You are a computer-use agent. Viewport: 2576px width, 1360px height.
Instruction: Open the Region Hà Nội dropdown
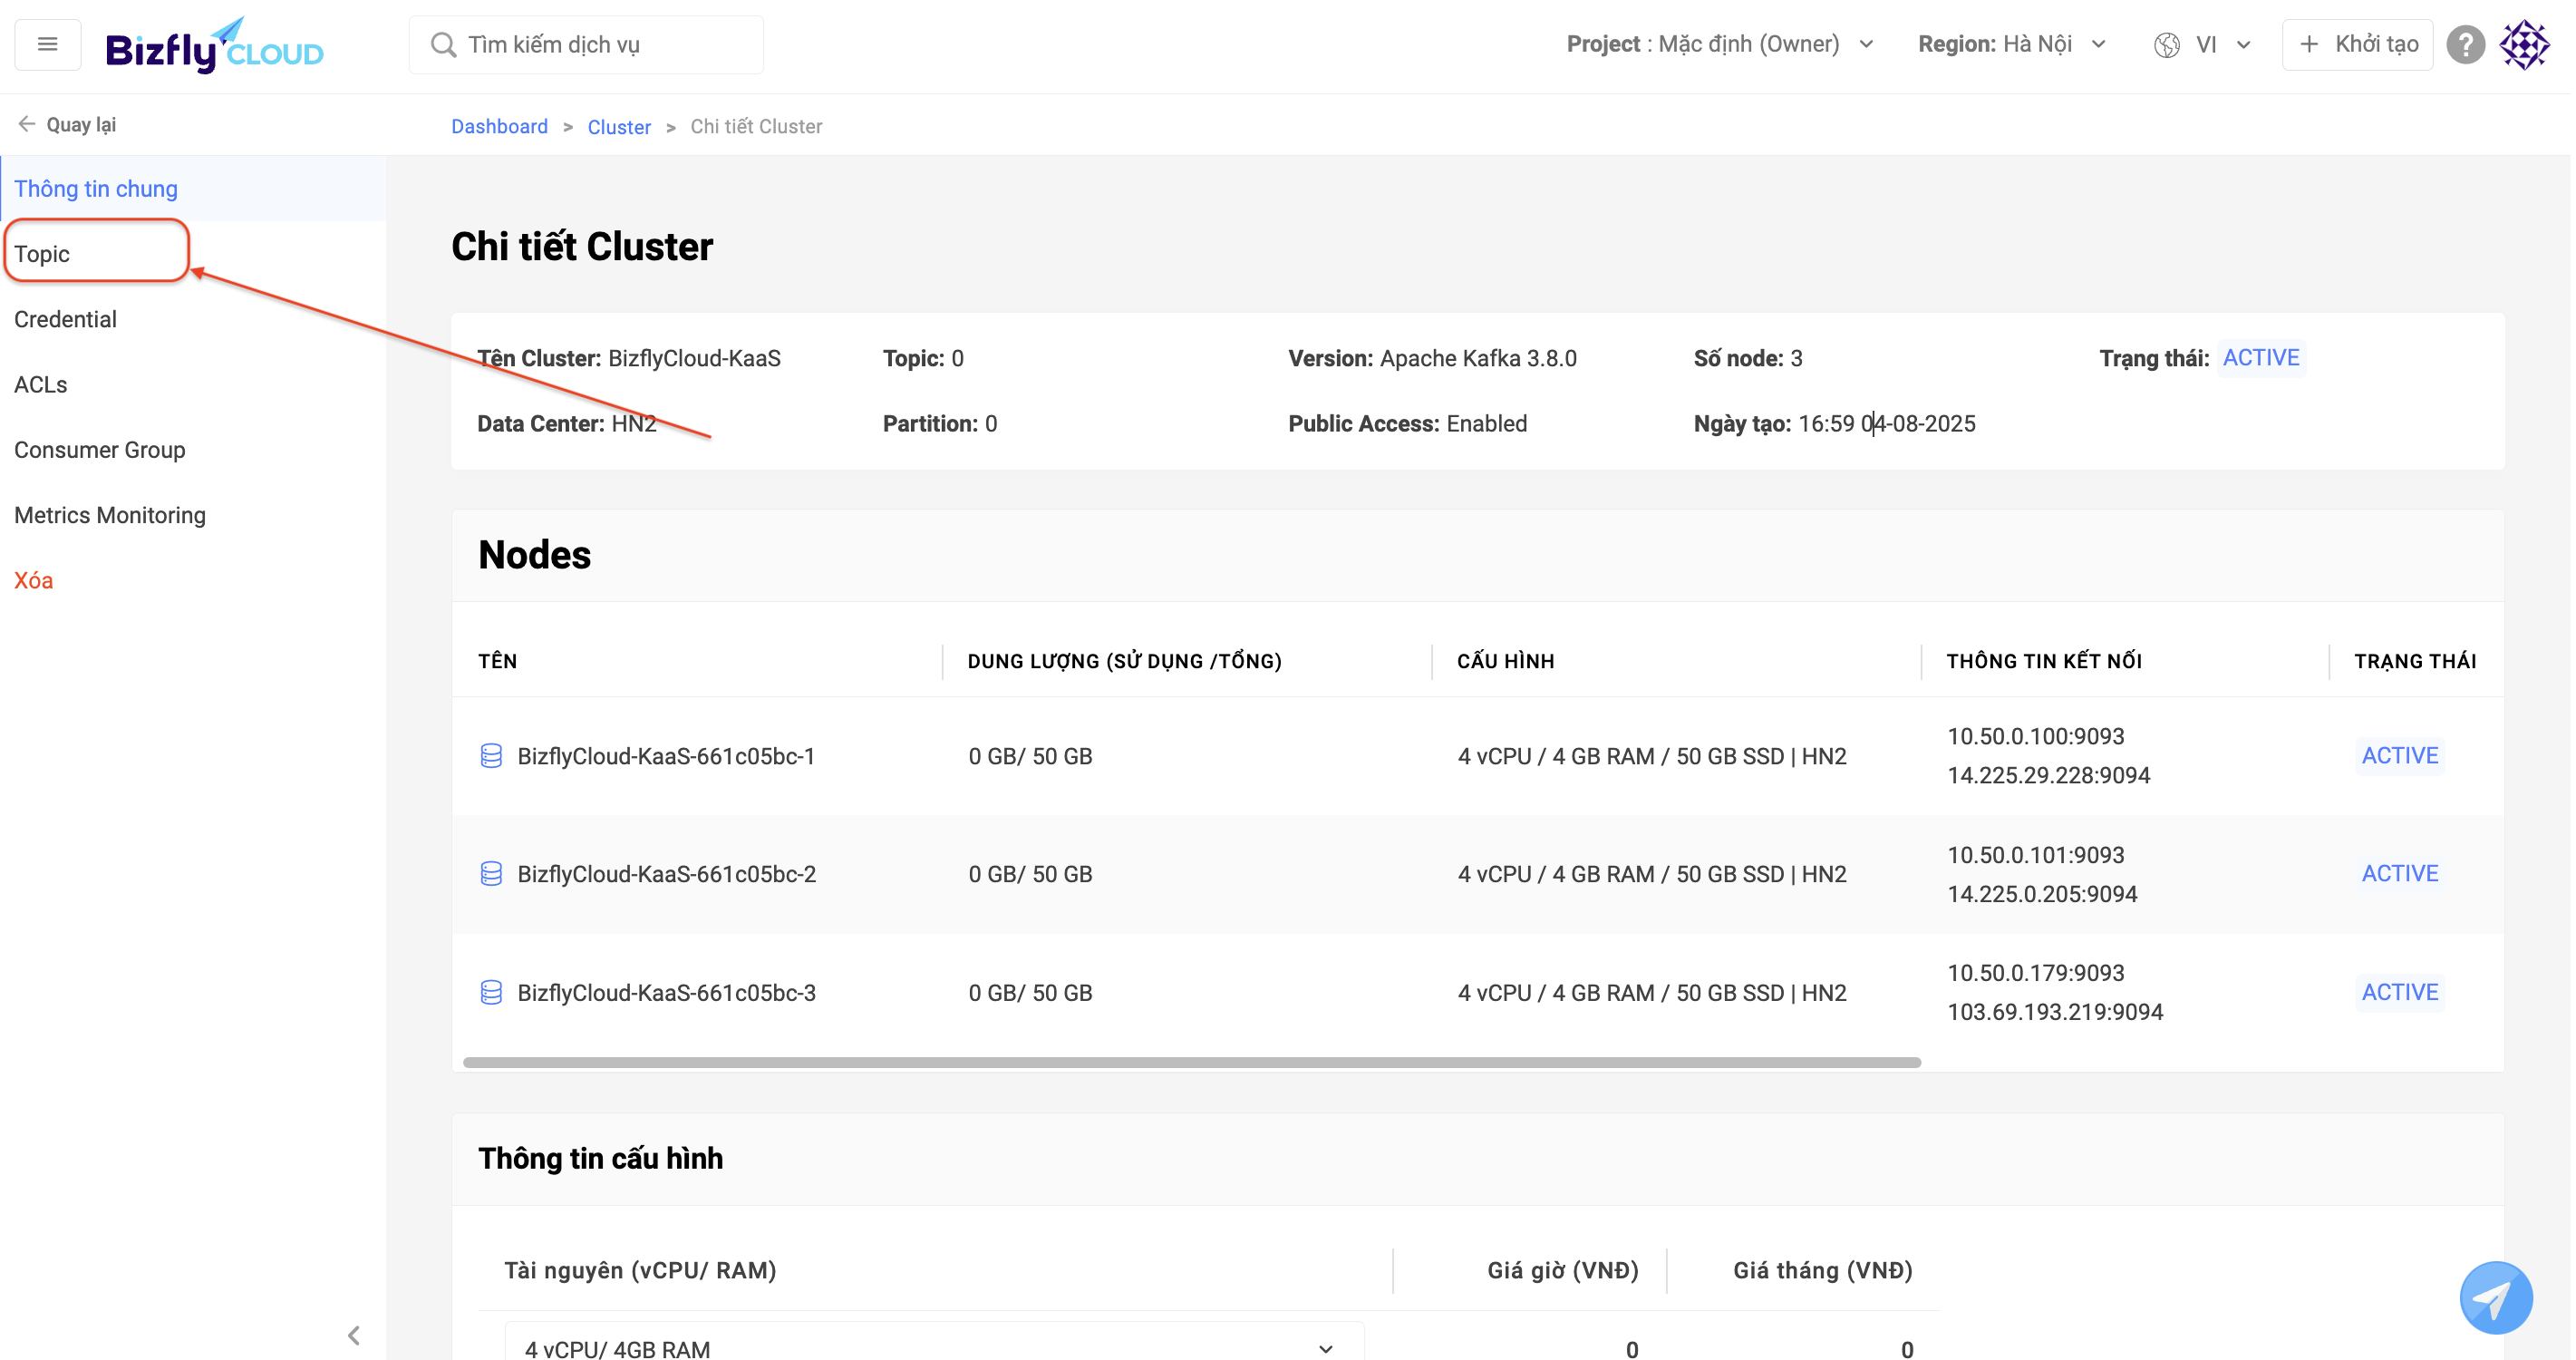pyautogui.click(x=2012, y=44)
